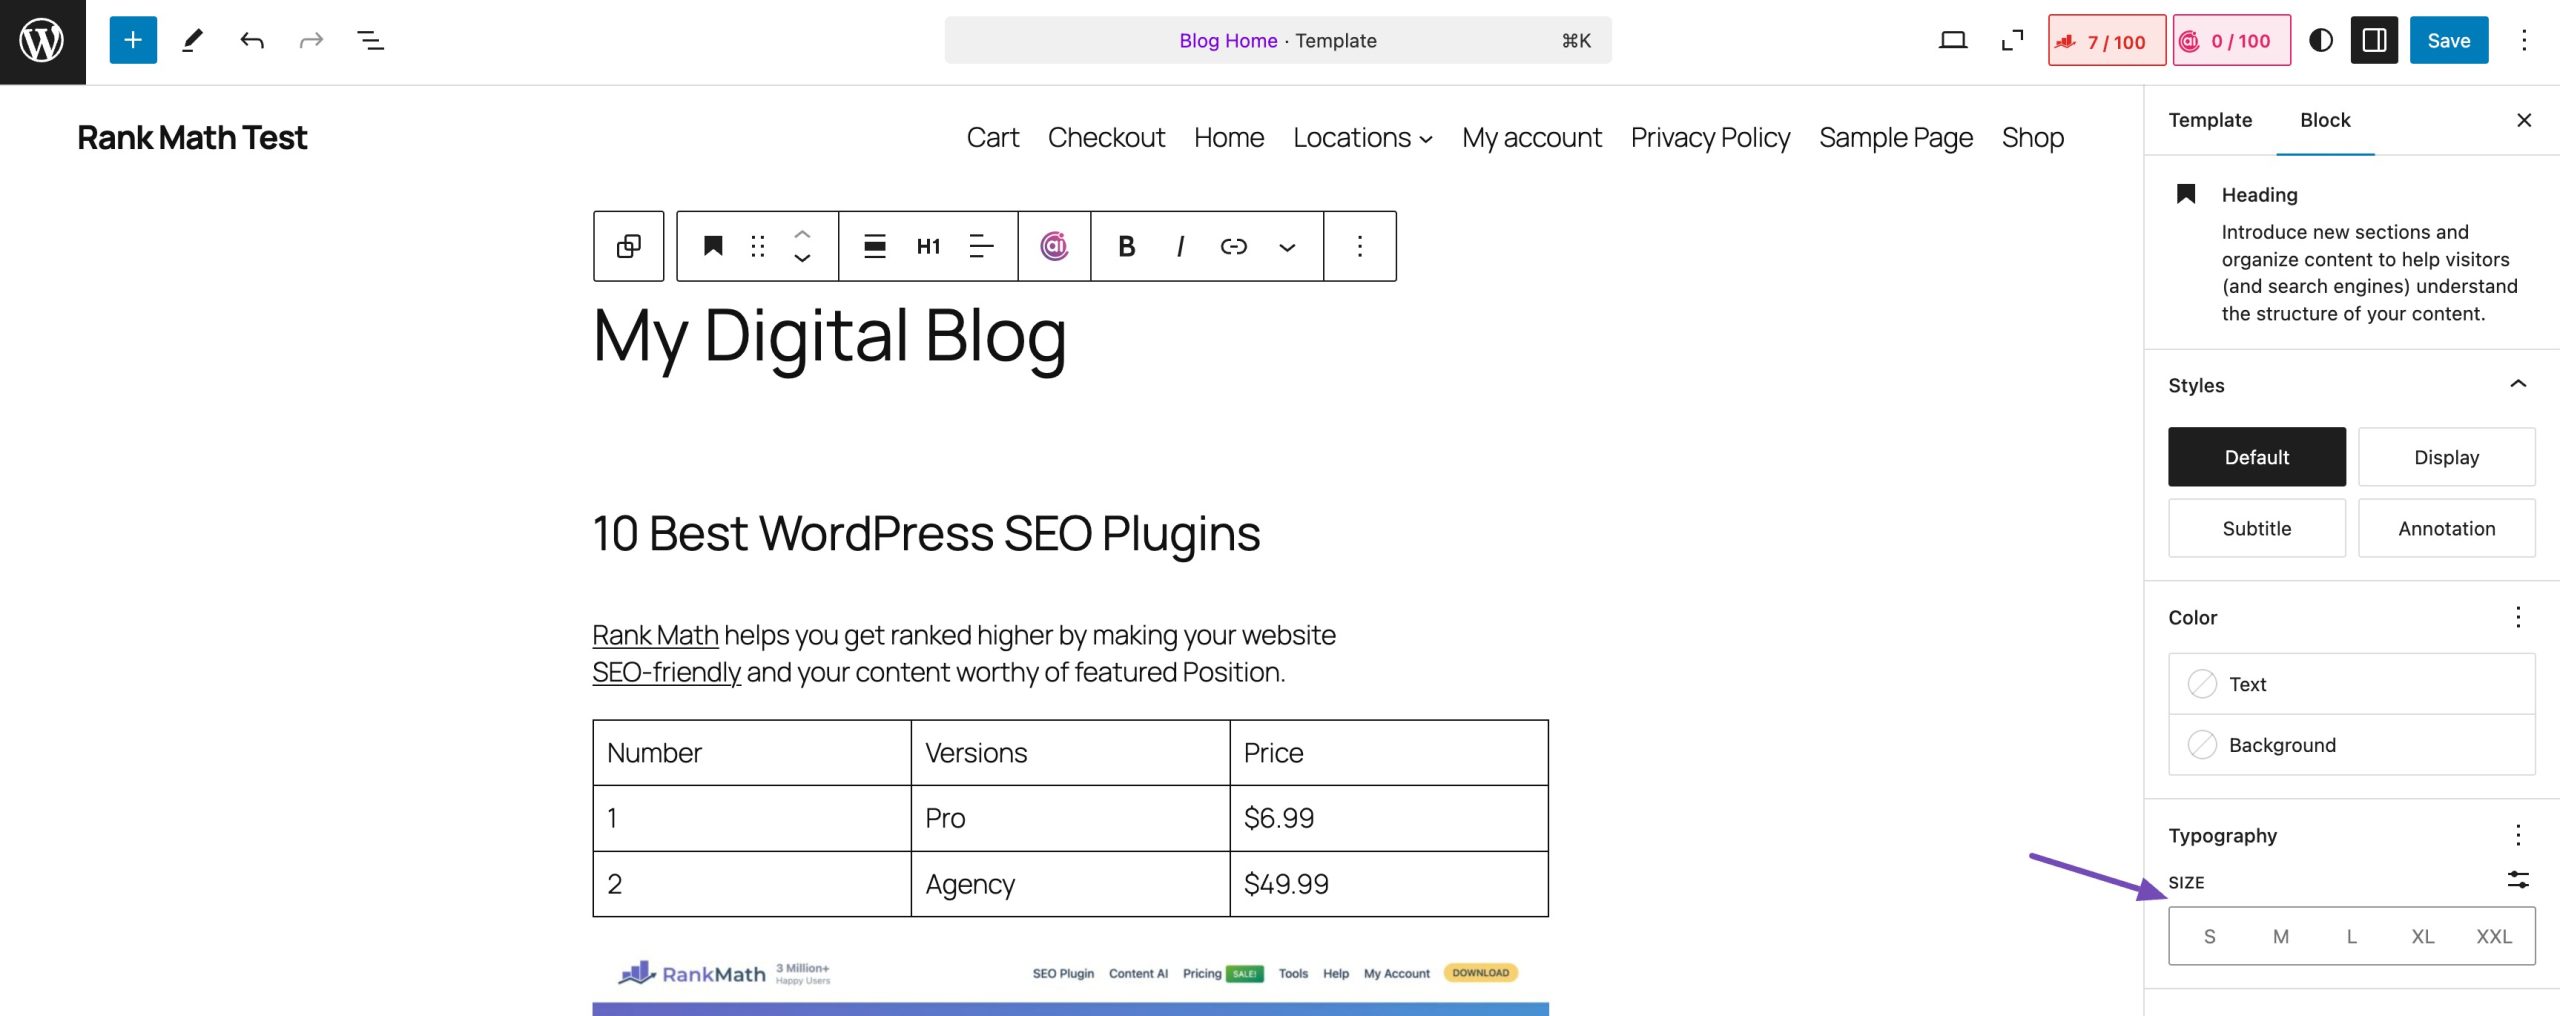Set custom font size
2560x1016 pixels.
click(2518, 880)
